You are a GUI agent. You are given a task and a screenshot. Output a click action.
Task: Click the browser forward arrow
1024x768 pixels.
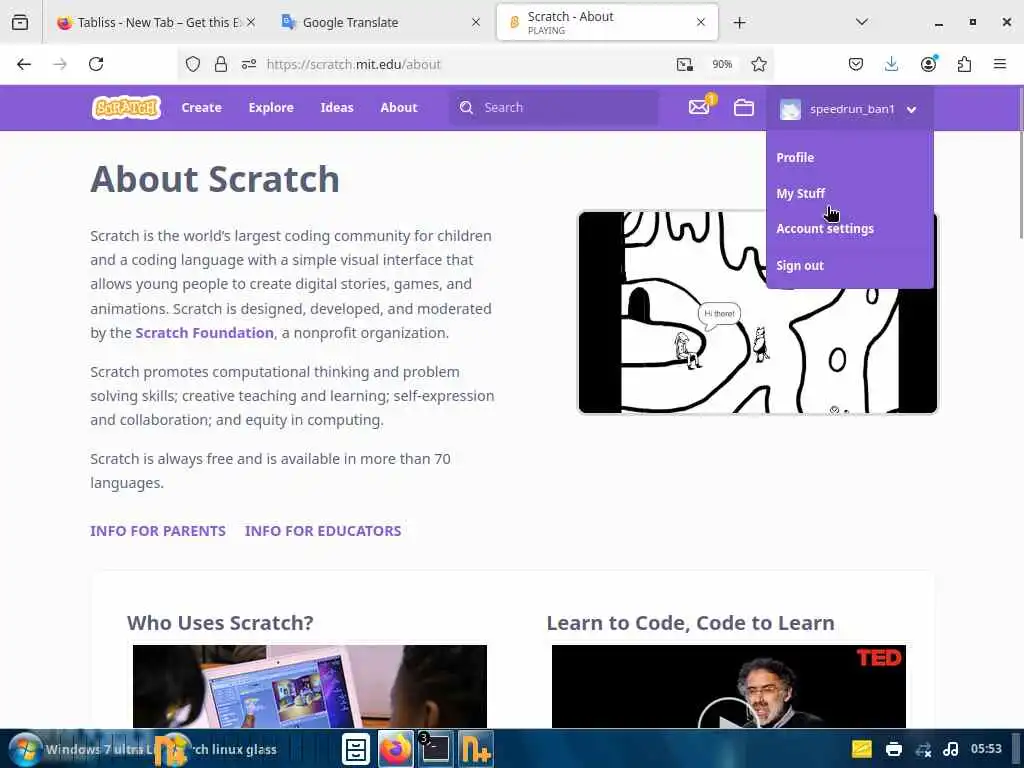60,64
